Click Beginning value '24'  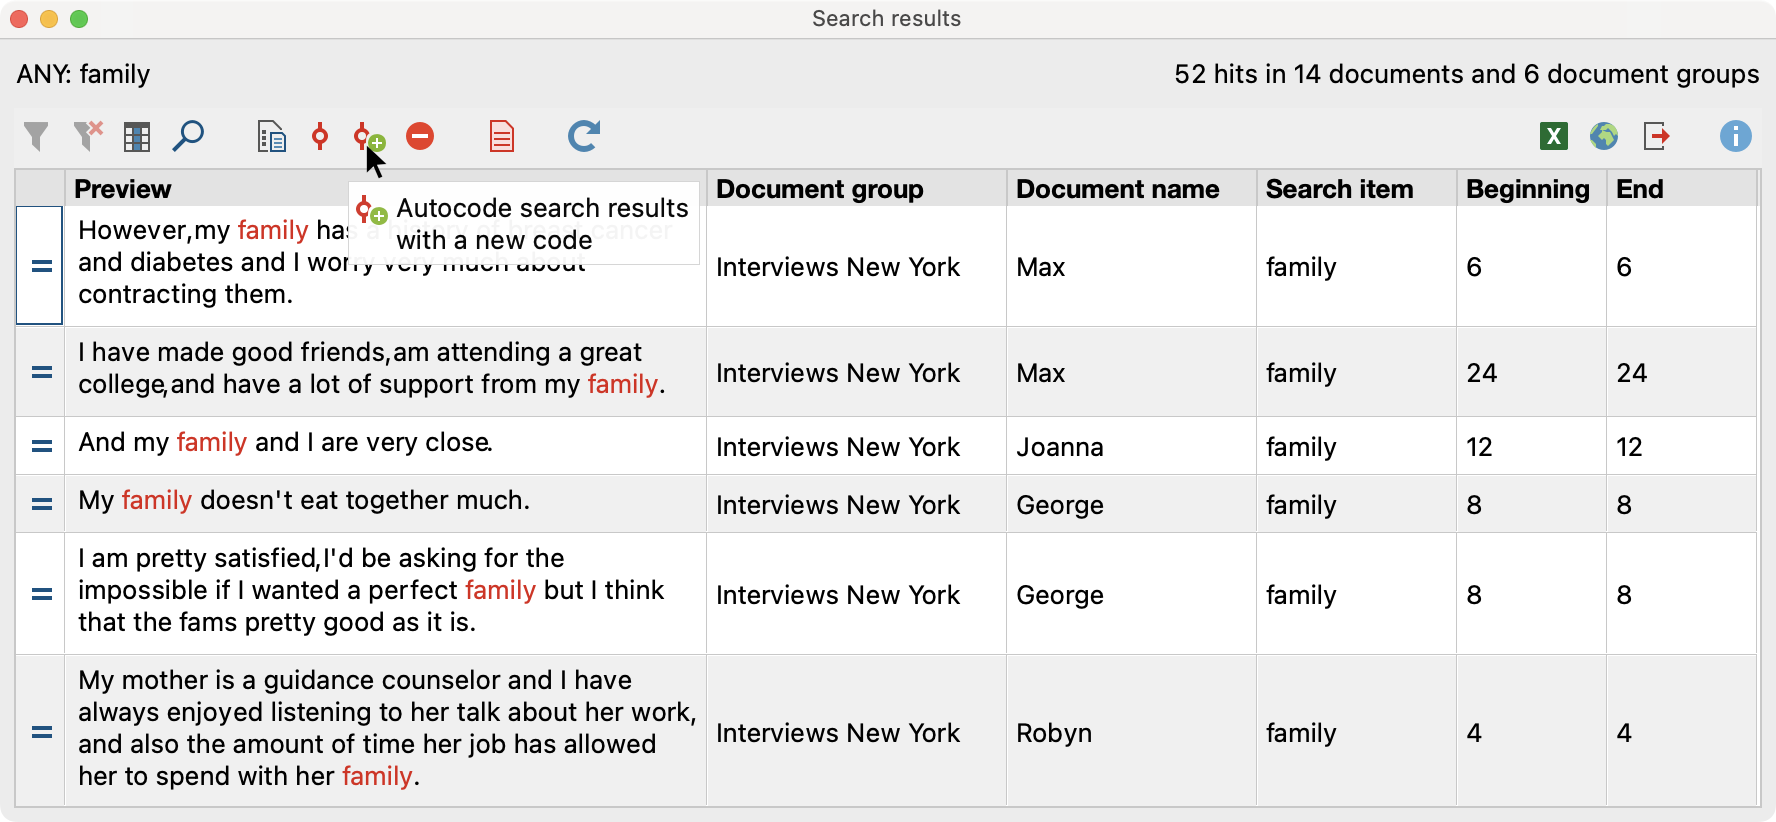pos(1482,373)
